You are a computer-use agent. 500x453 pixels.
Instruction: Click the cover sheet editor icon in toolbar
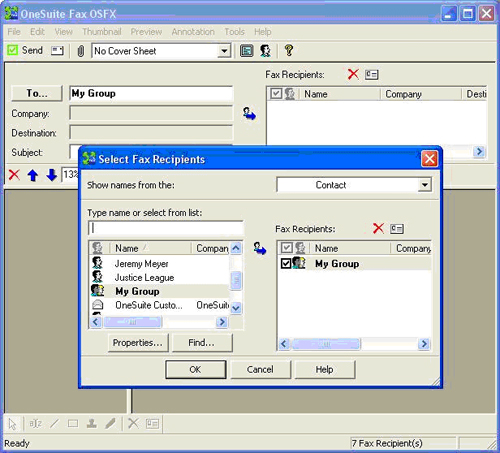tap(247, 51)
